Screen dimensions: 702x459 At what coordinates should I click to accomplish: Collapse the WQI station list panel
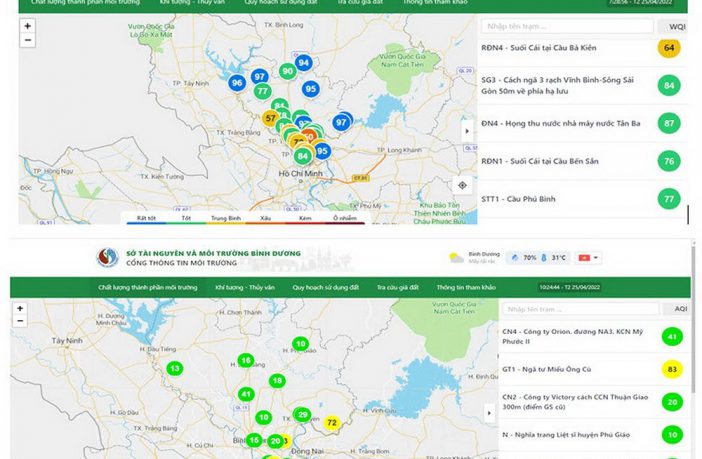pyautogui.click(x=466, y=130)
